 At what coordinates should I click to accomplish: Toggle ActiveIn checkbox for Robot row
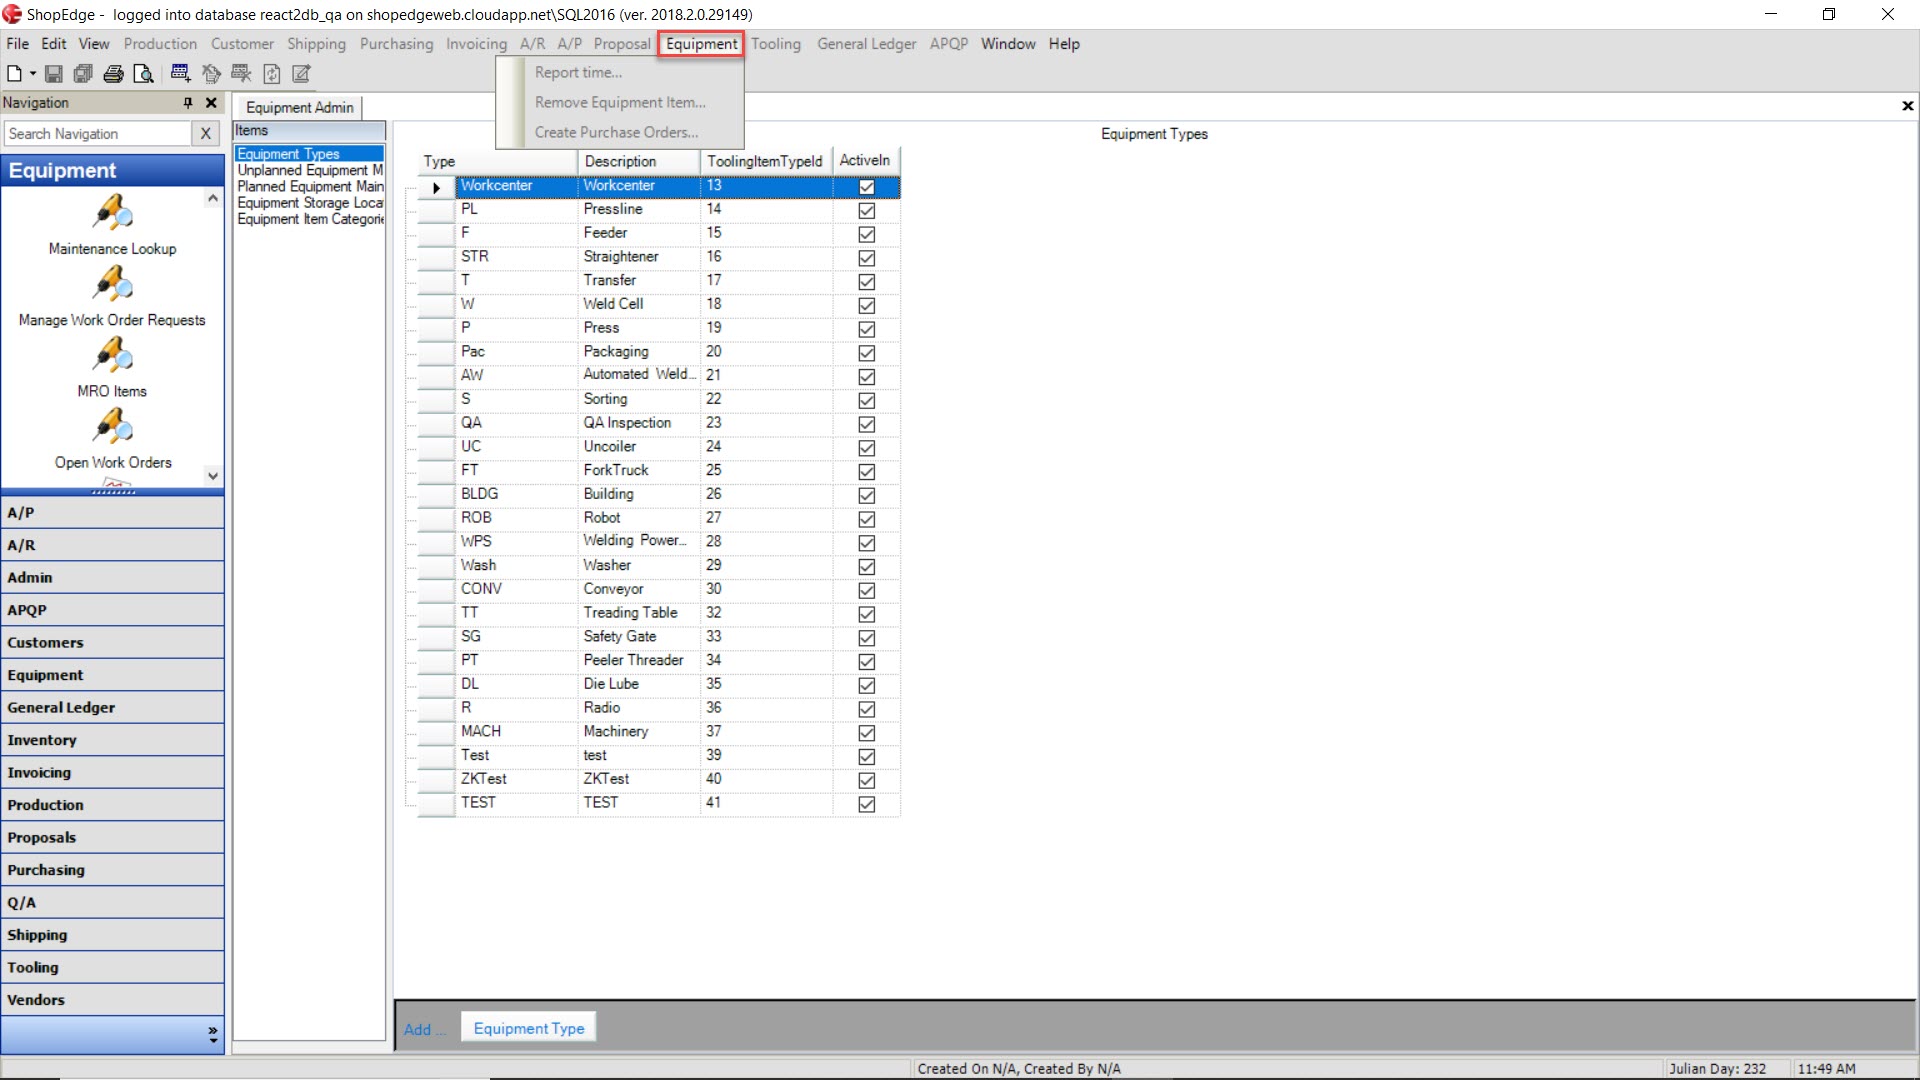pyautogui.click(x=866, y=518)
